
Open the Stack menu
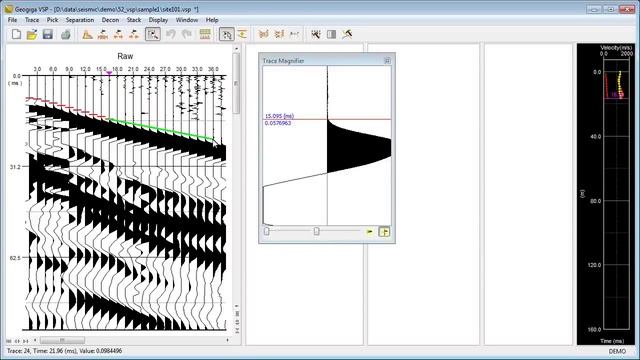[x=133, y=20]
